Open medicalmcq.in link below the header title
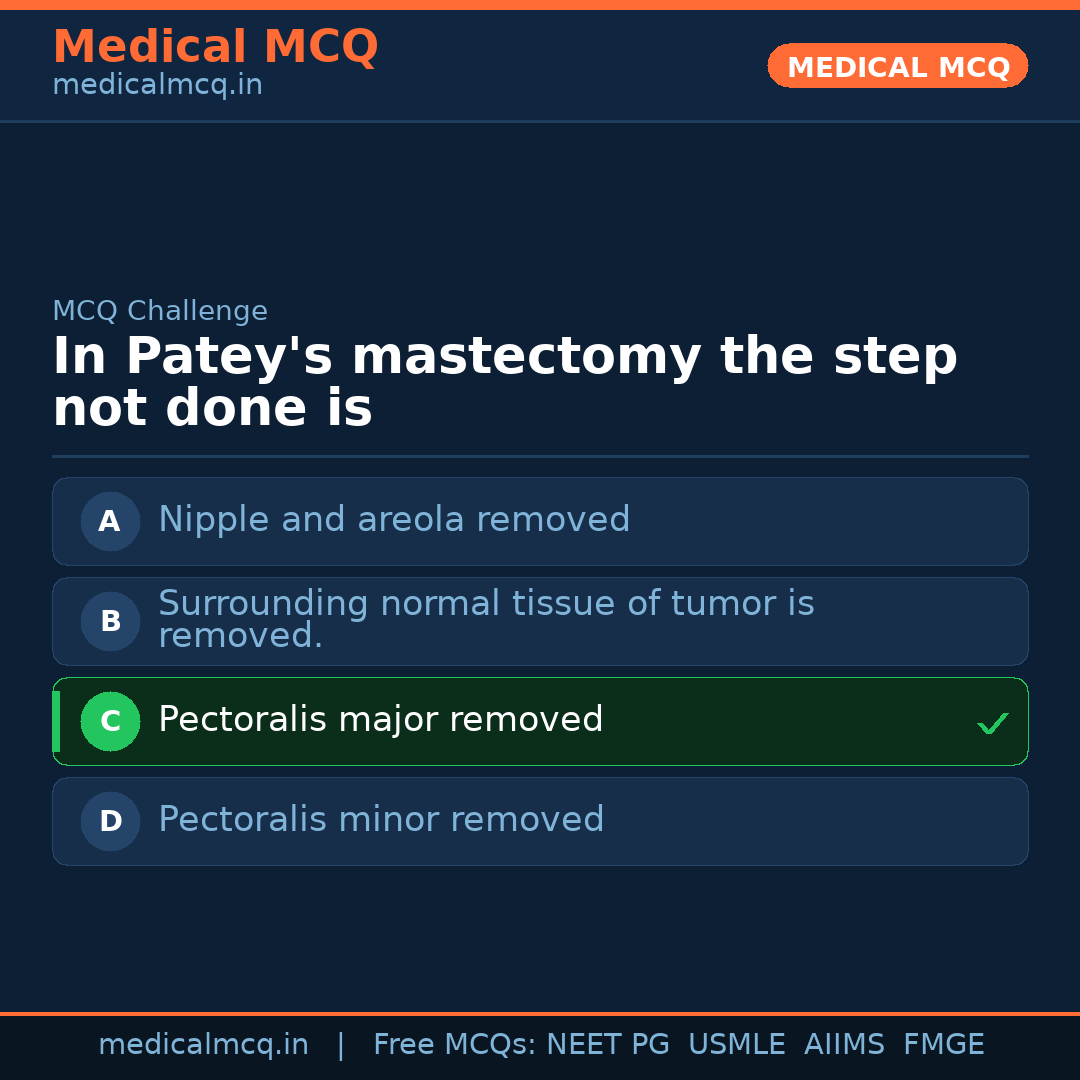Viewport: 1080px width, 1080px height. [157, 85]
